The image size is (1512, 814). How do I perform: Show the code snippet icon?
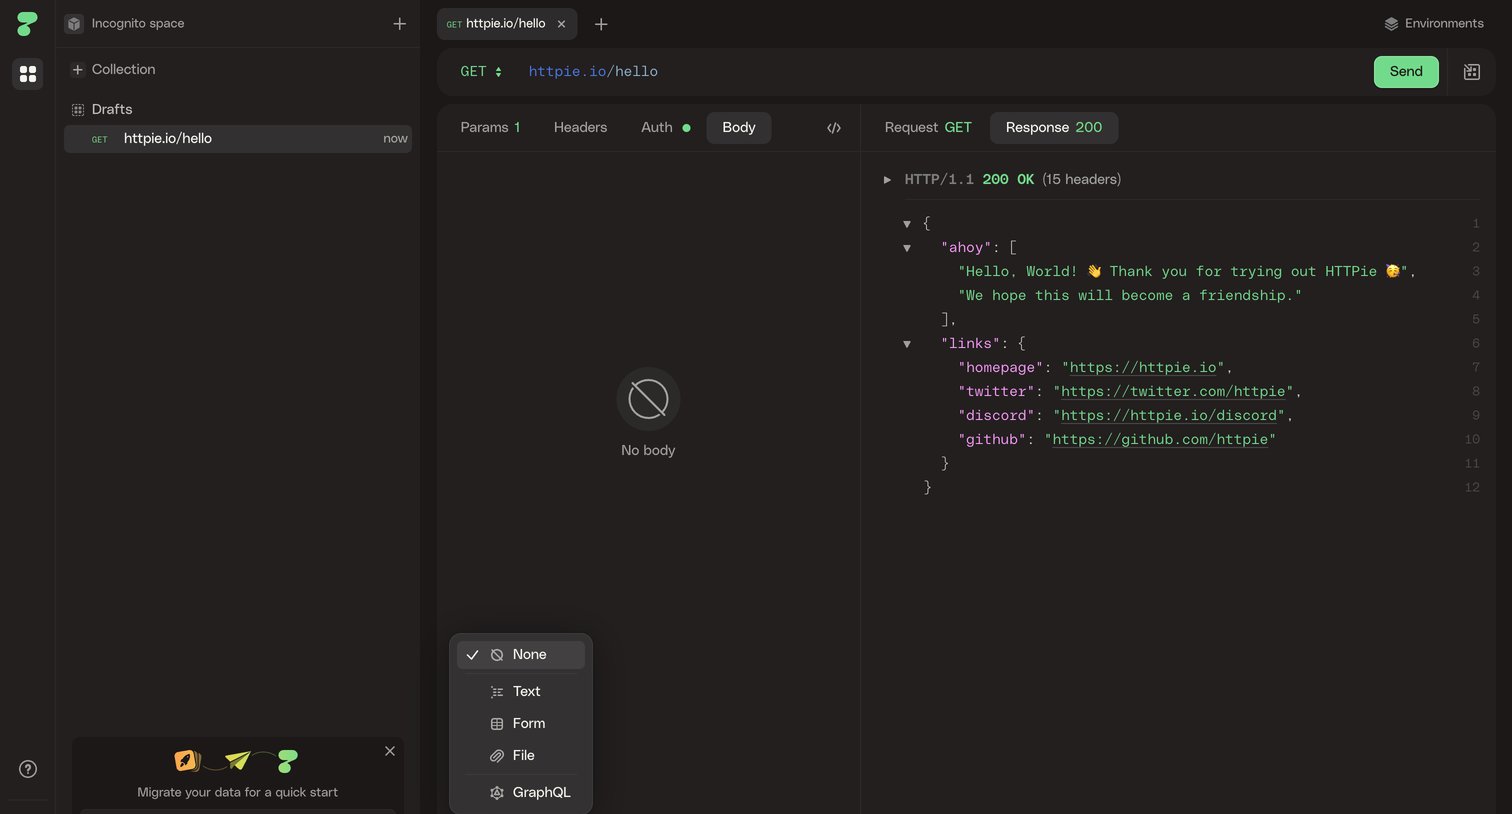click(834, 128)
